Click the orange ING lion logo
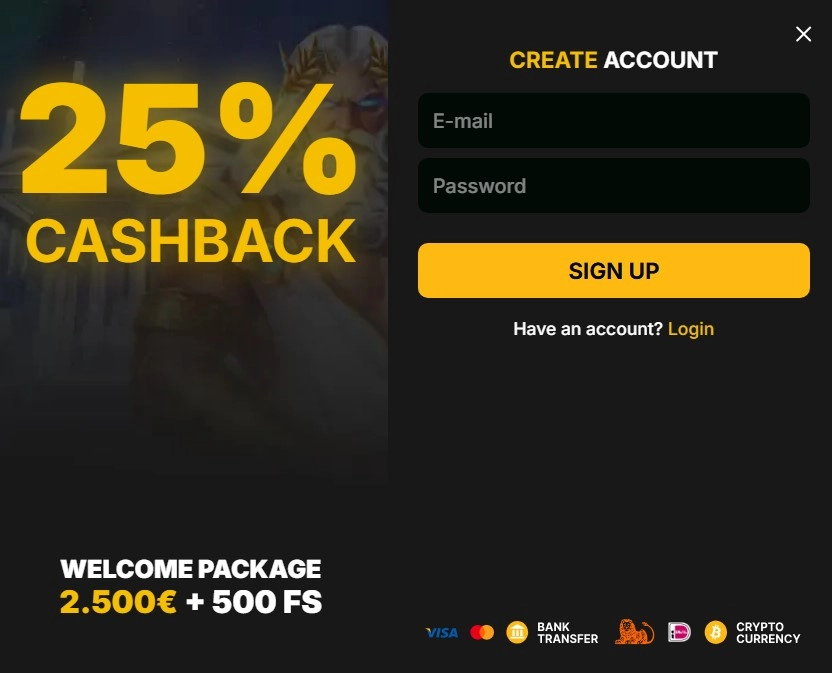This screenshot has width=832, height=673. click(634, 632)
